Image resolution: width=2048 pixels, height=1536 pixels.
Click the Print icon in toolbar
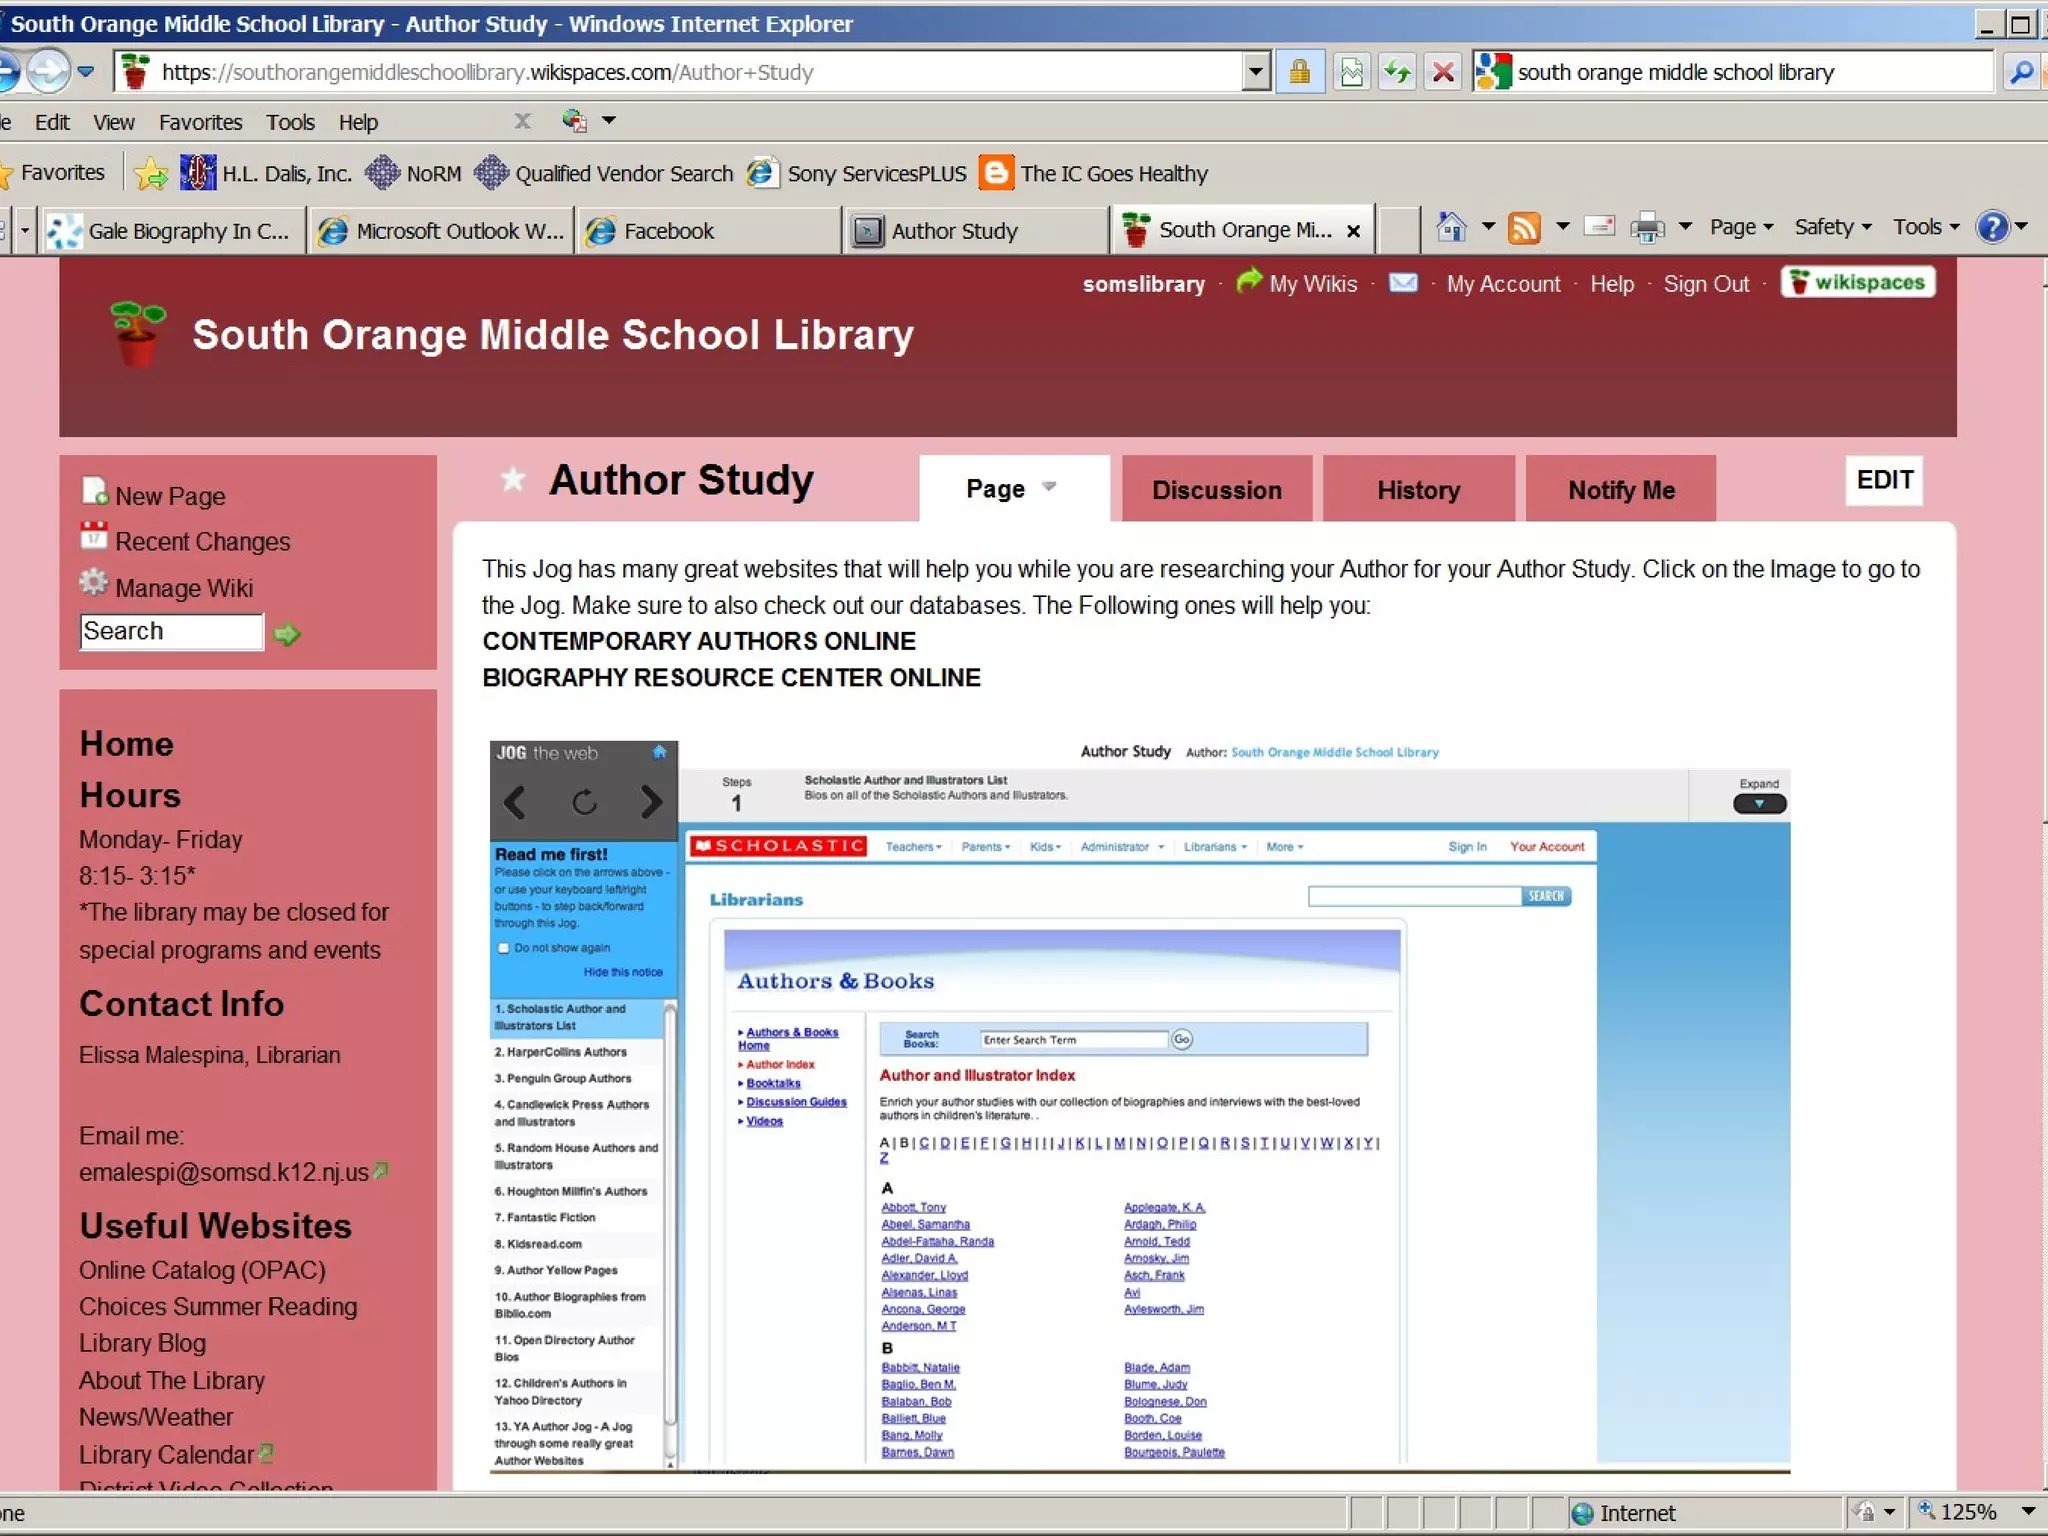[1646, 229]
